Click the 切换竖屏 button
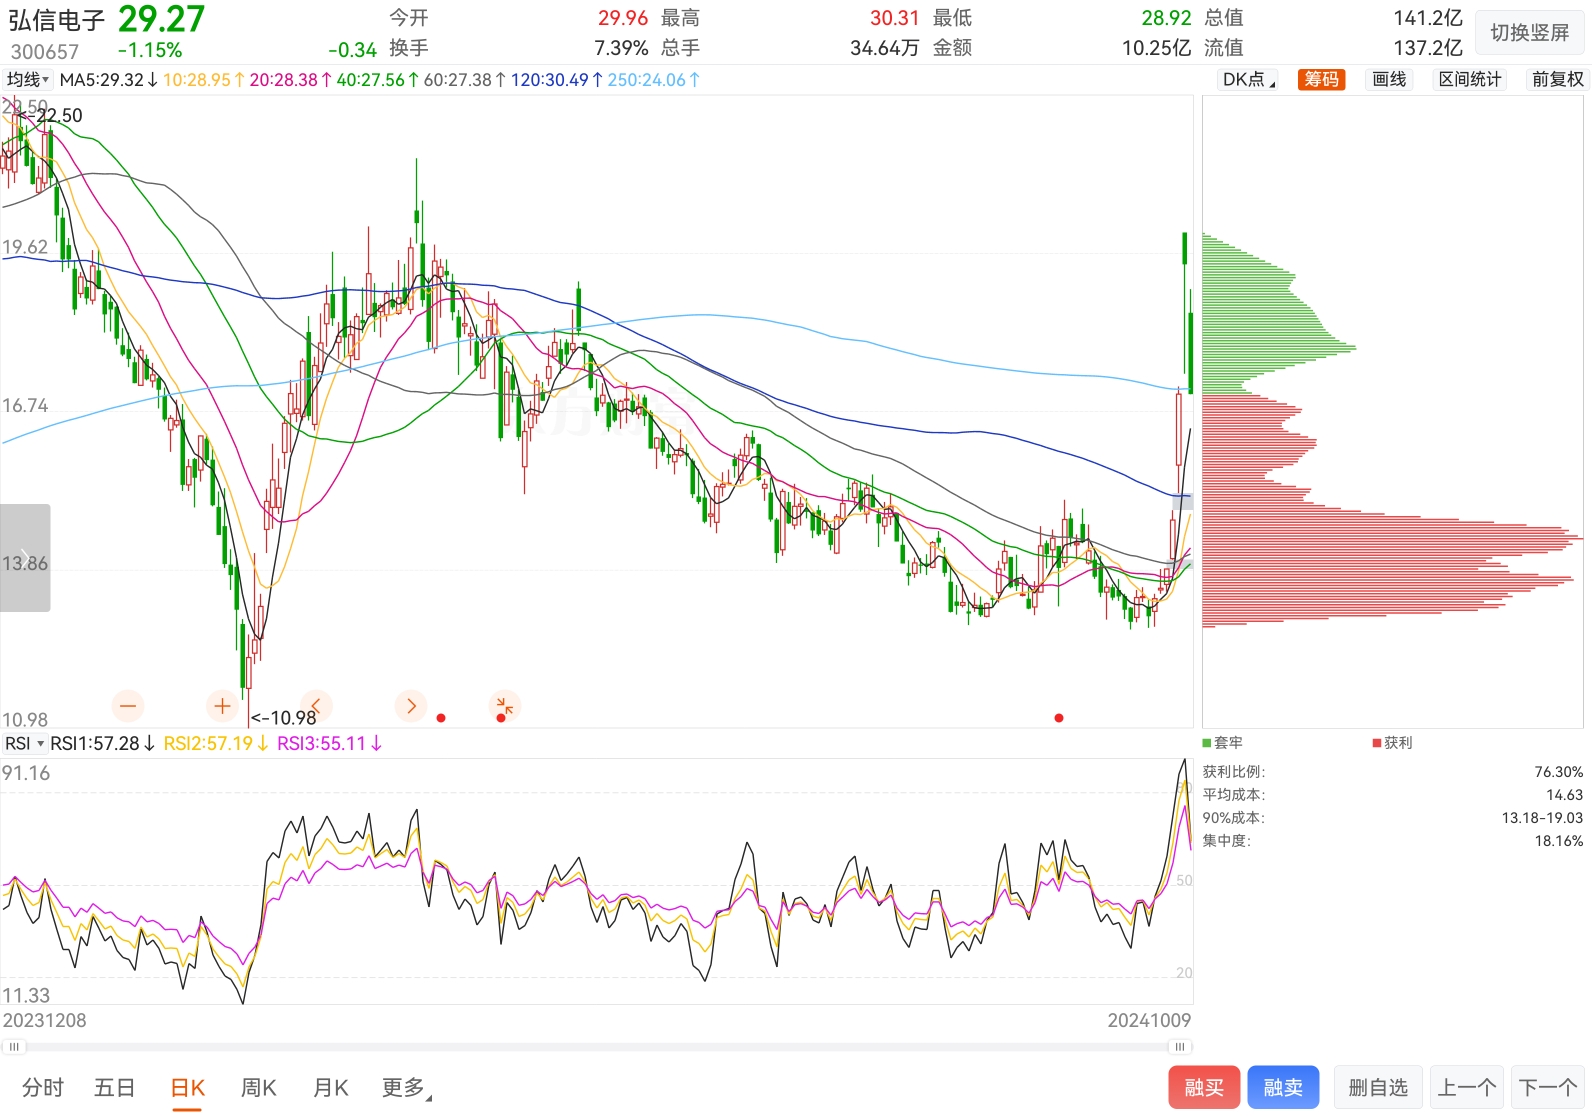Image resolution: width=1592 pixels, height=1116 pixels. point(1530,33)
